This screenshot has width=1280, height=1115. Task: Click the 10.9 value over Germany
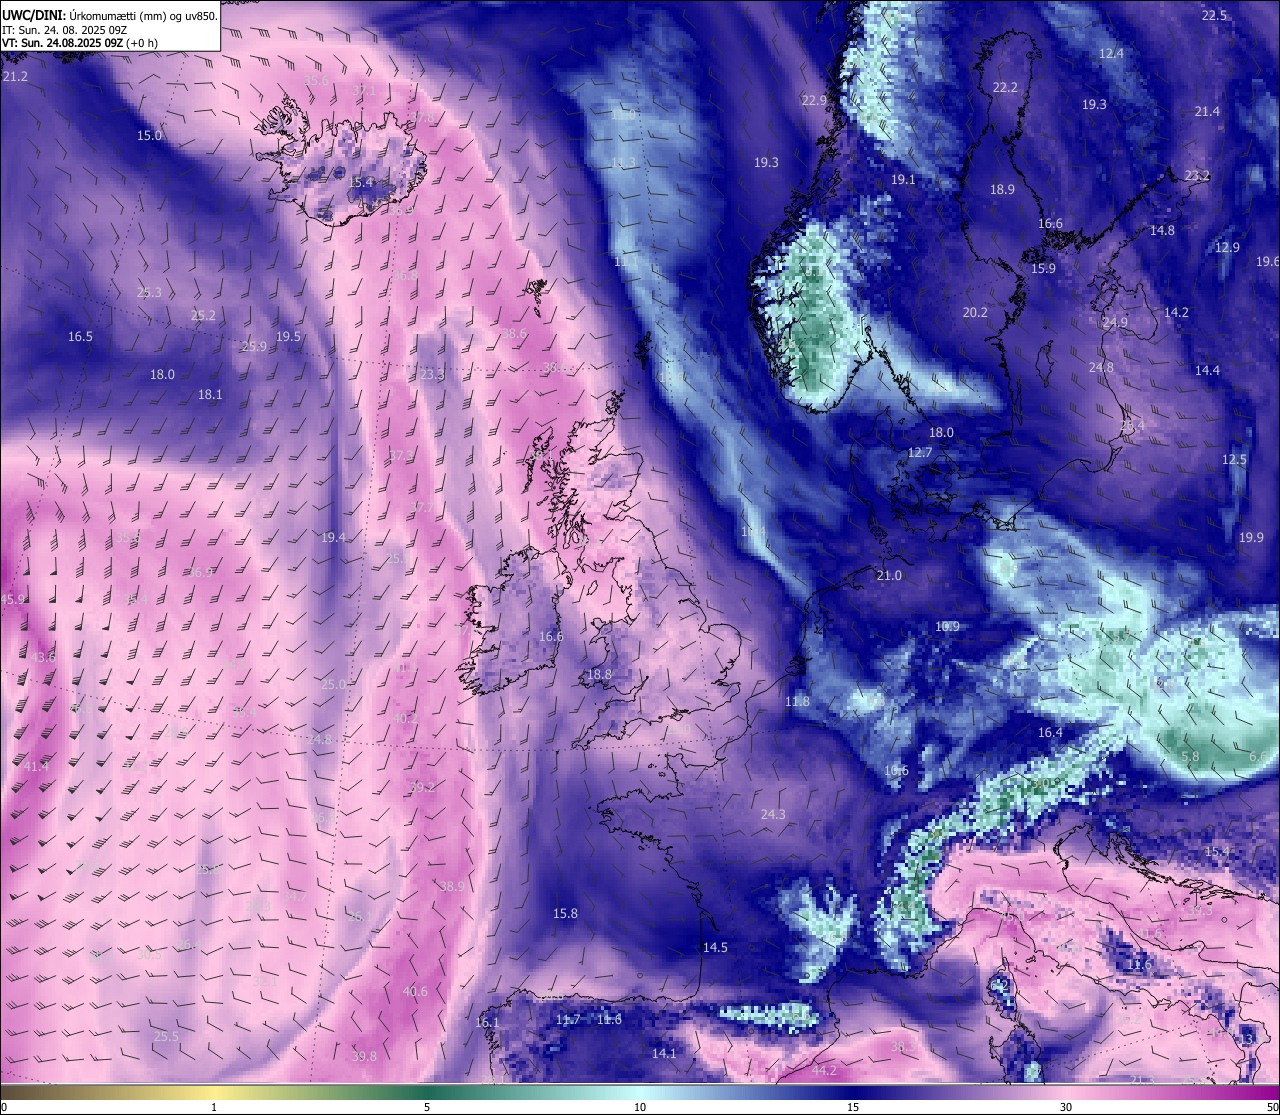click(947, 627)
